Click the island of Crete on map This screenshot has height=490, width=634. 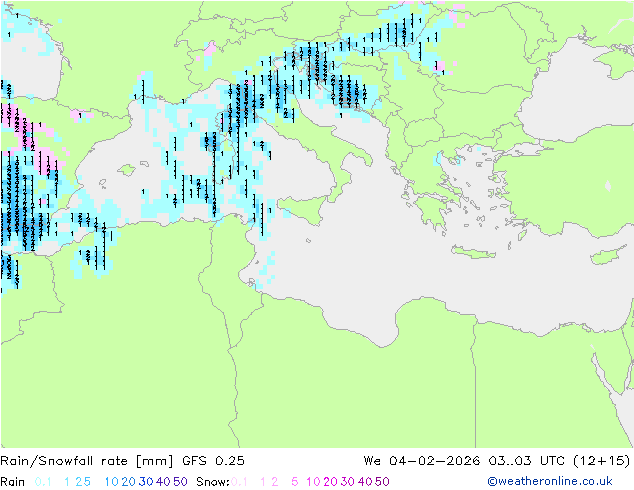(x=473, y=252)
